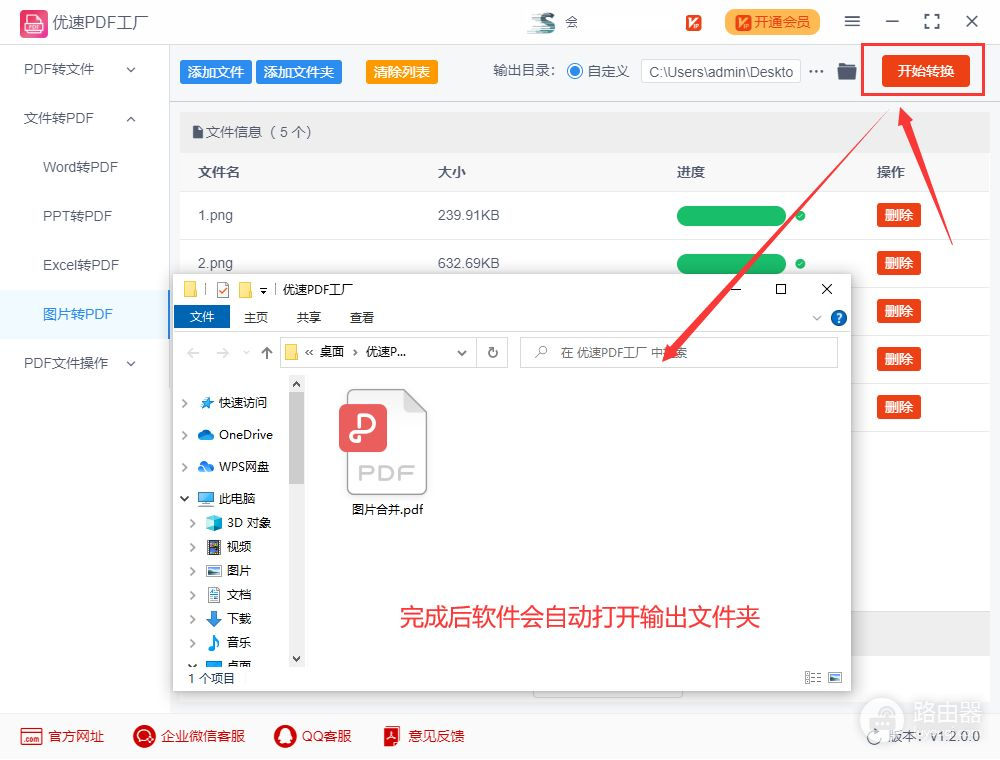1000x760 pixels.
Task: Select the 图片合并.pdf file
Action: (x=386, y=453)
